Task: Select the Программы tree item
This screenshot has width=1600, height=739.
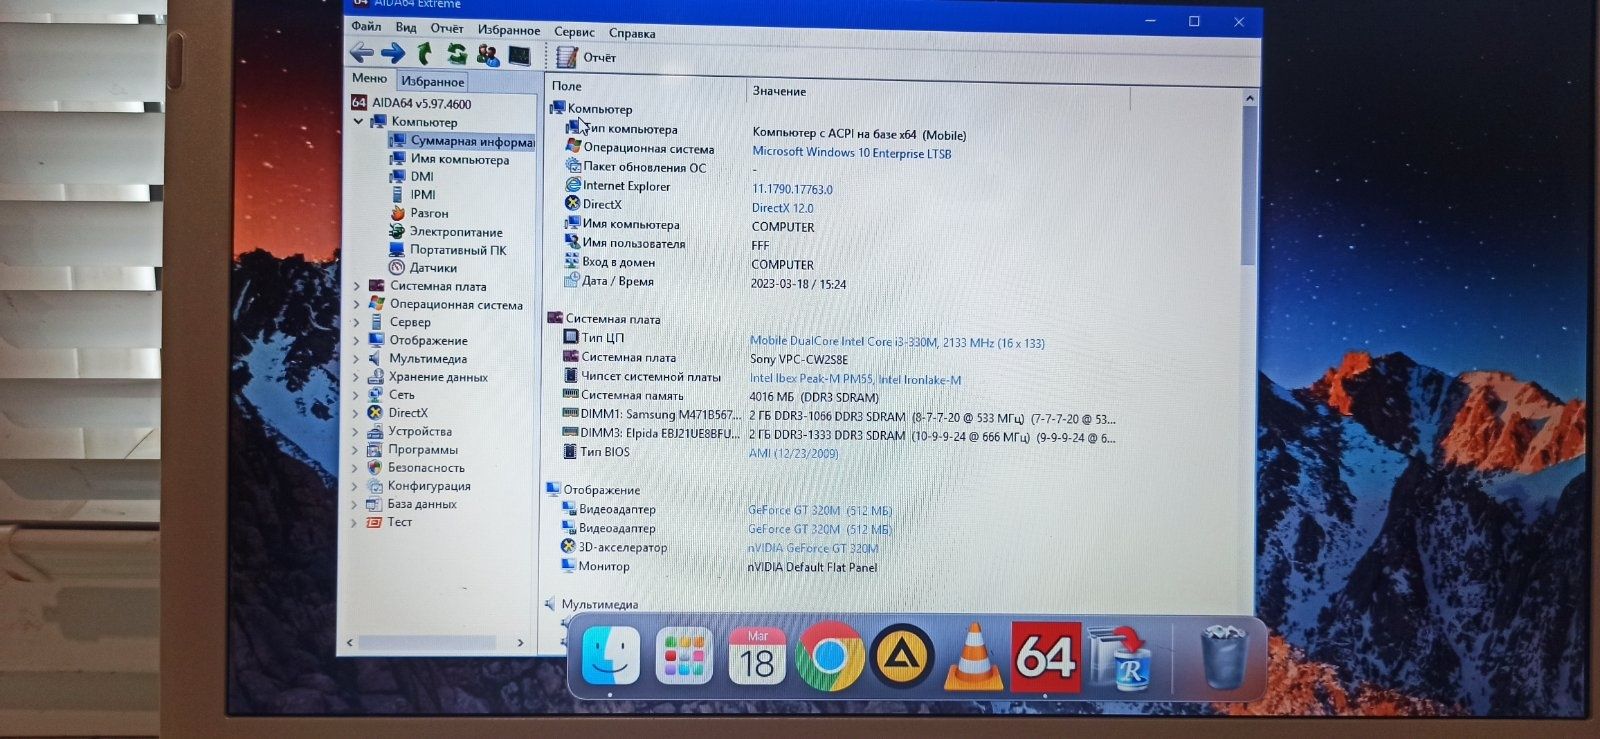Action: (412, 449)
